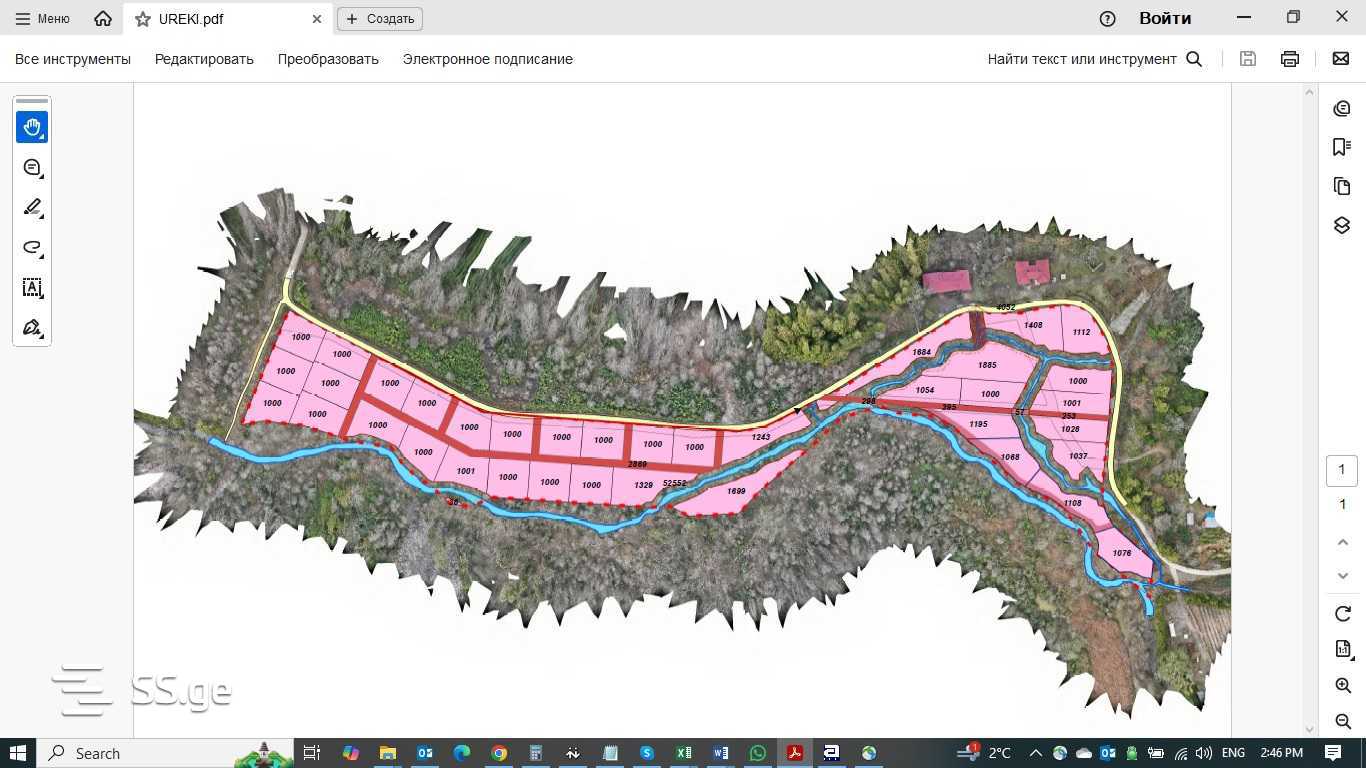Choose the freehand draw tool
This screenshot has height=768, width=1366.
(32, 248)
